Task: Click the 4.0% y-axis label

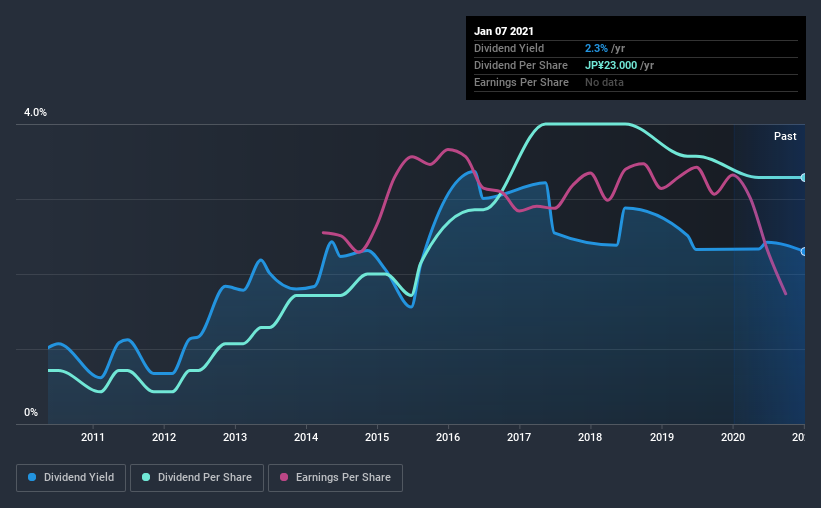Action: point(35,113)
